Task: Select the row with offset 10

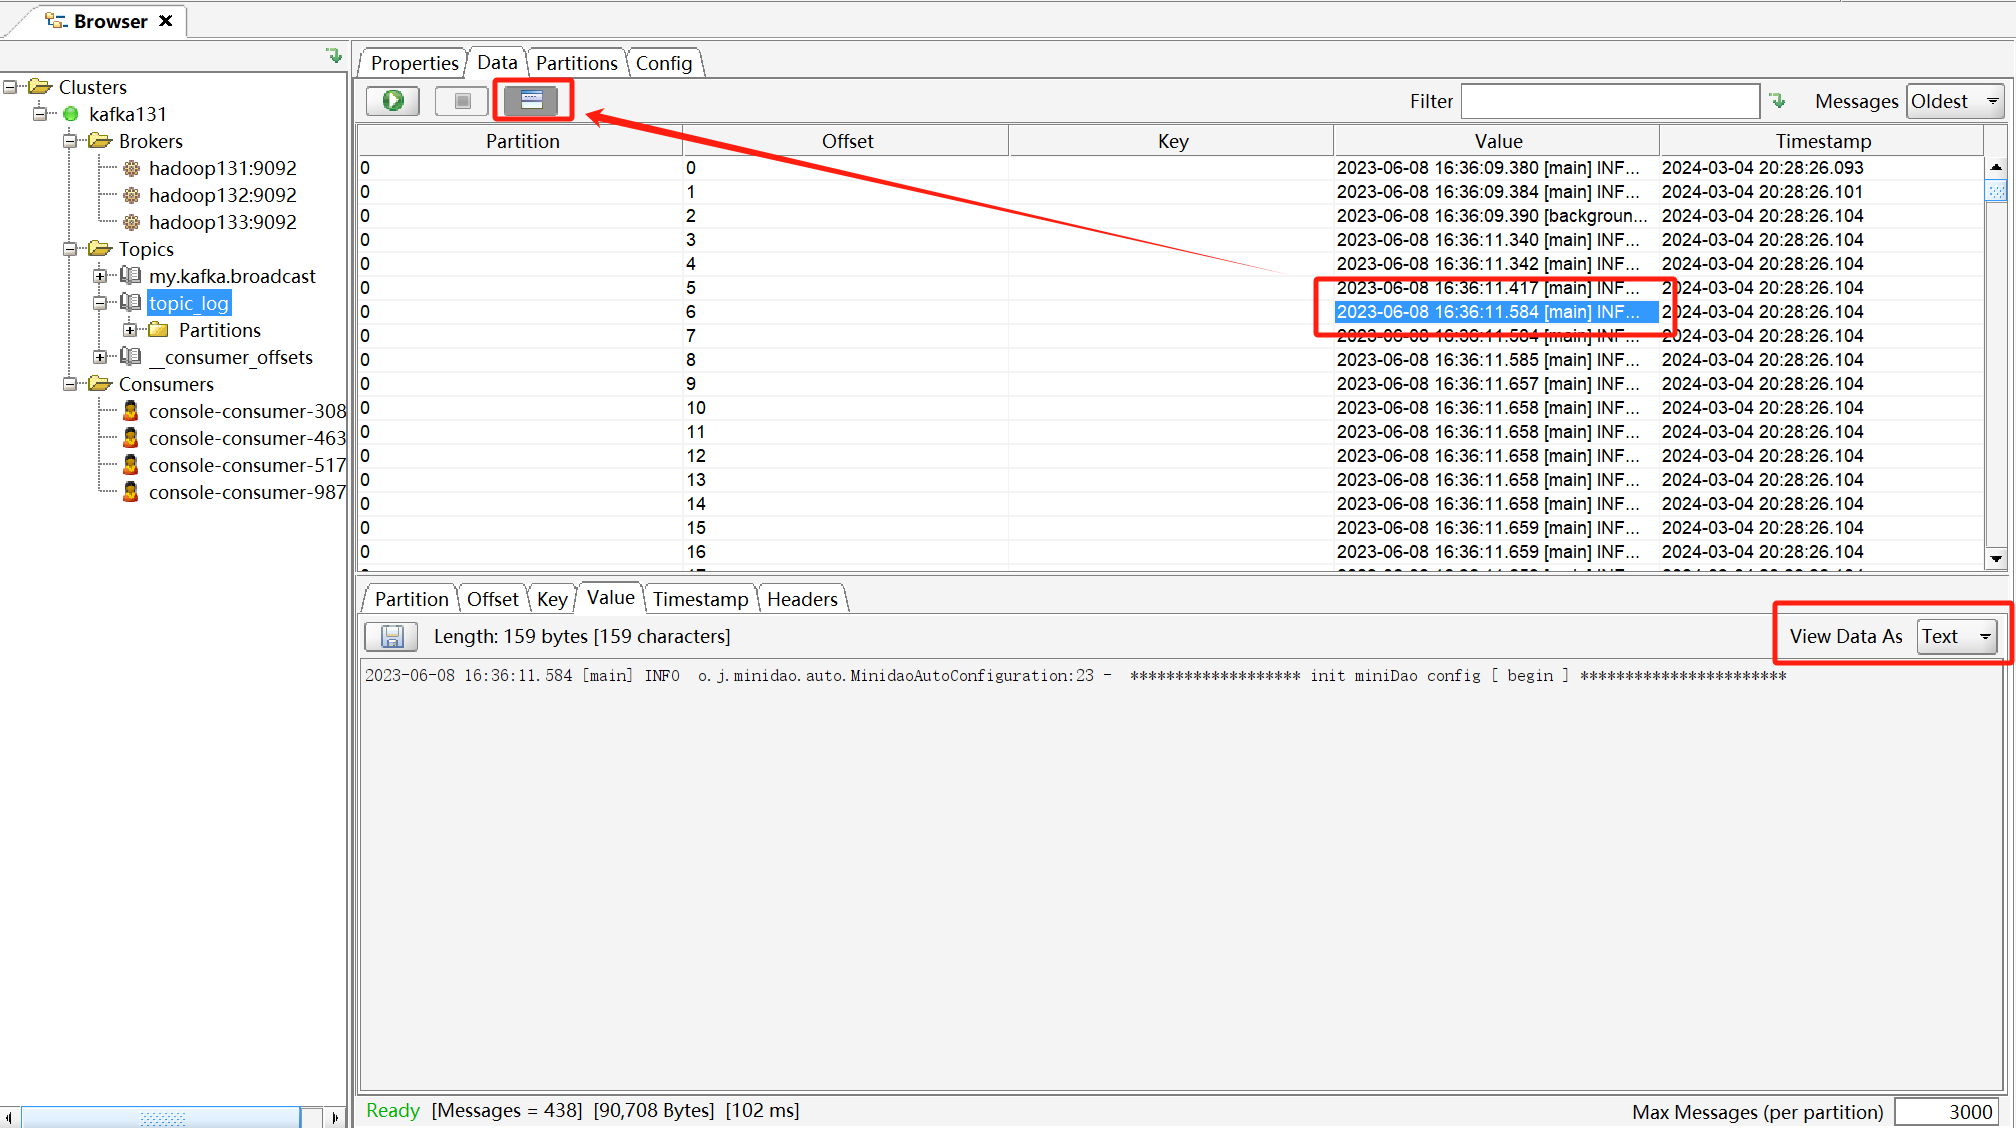Action: pos(696,408)
